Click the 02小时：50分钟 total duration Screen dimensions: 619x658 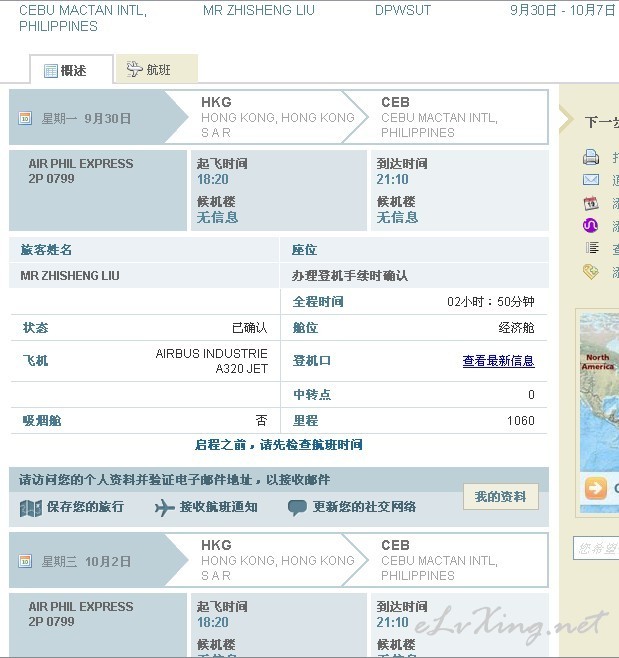pyautogui.click(x=491, y=301)
